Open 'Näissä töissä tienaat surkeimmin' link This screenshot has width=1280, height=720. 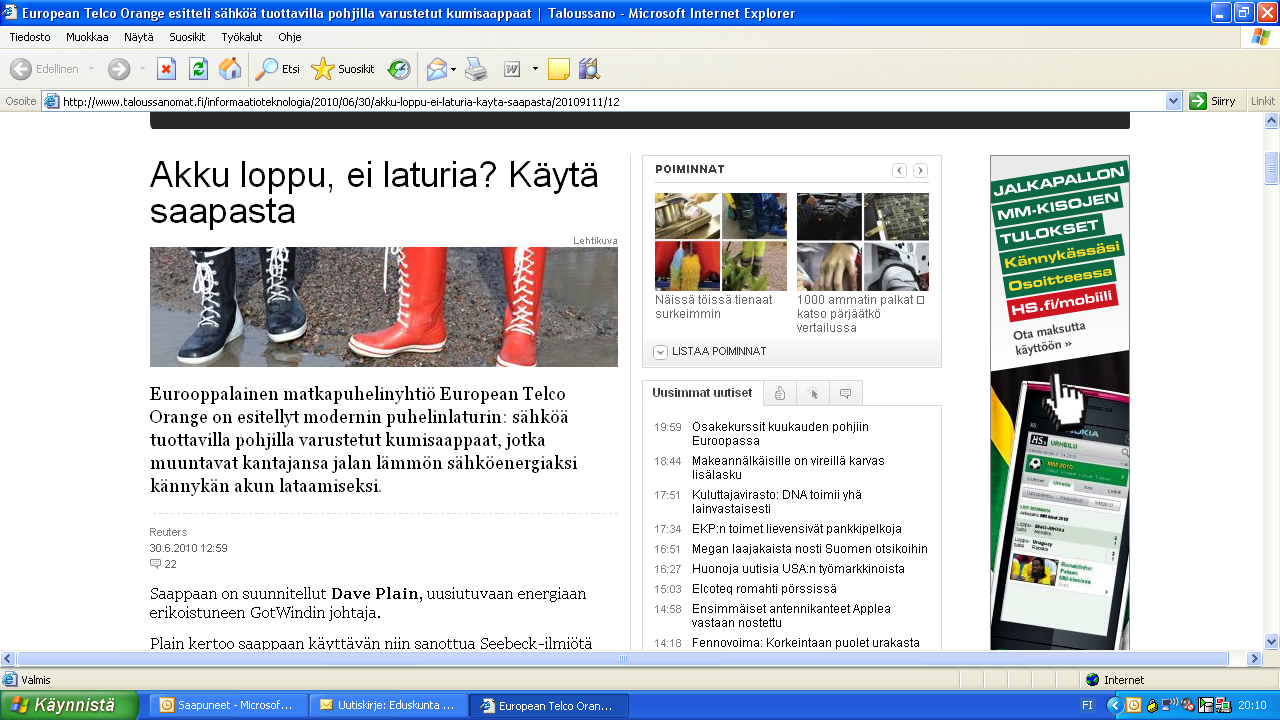(714, 307)
